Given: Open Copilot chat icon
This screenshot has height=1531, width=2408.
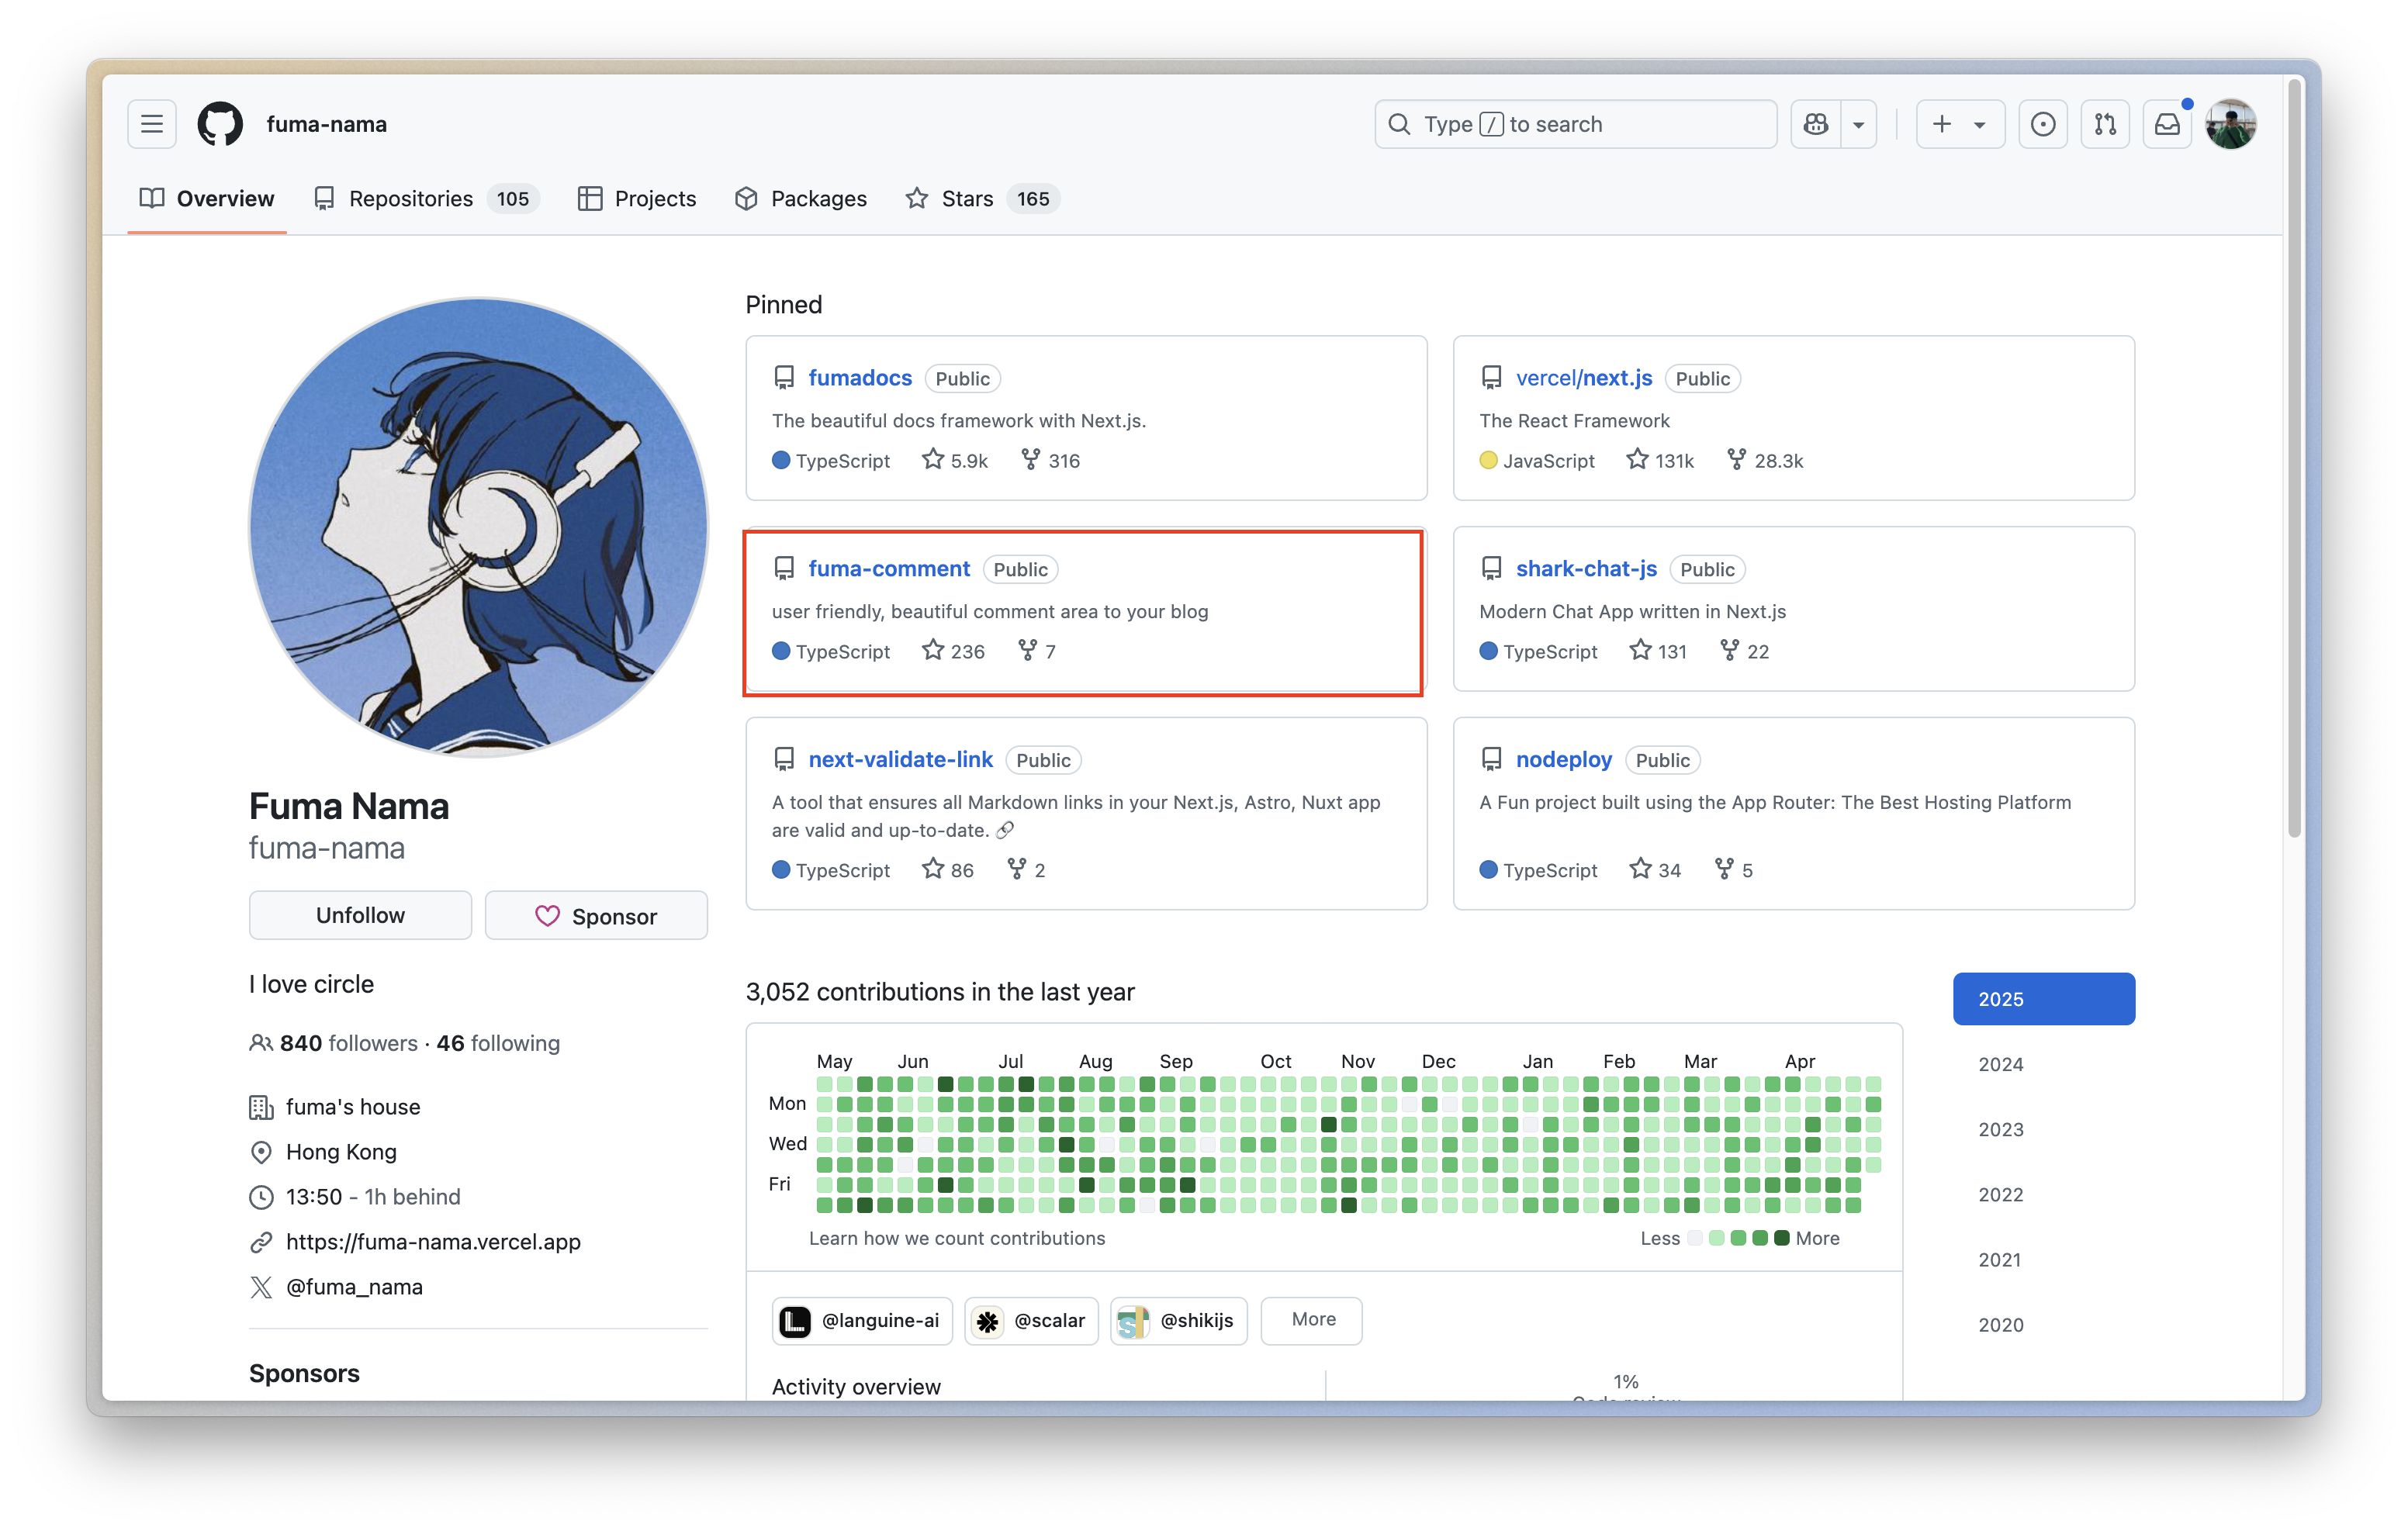Looking at the screenshot, I should pos(1816,124).
